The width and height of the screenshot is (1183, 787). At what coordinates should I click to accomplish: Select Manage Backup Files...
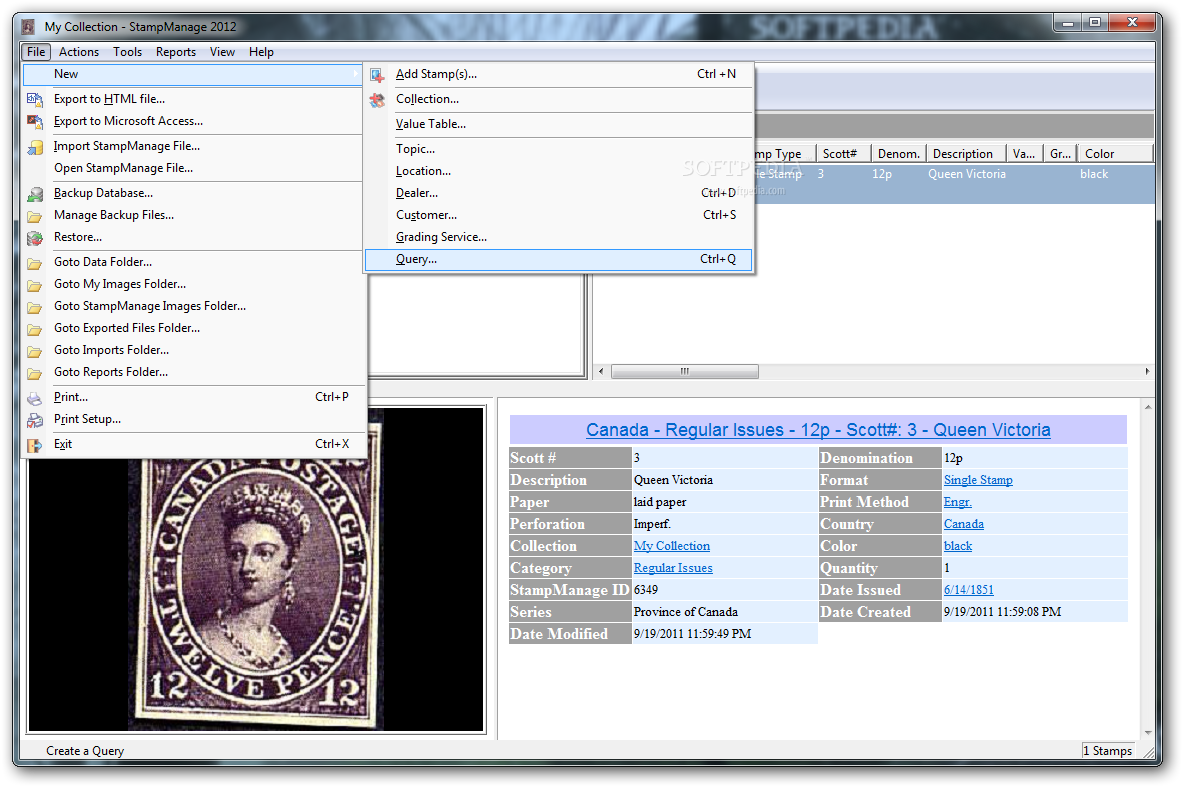pos(193,214)
